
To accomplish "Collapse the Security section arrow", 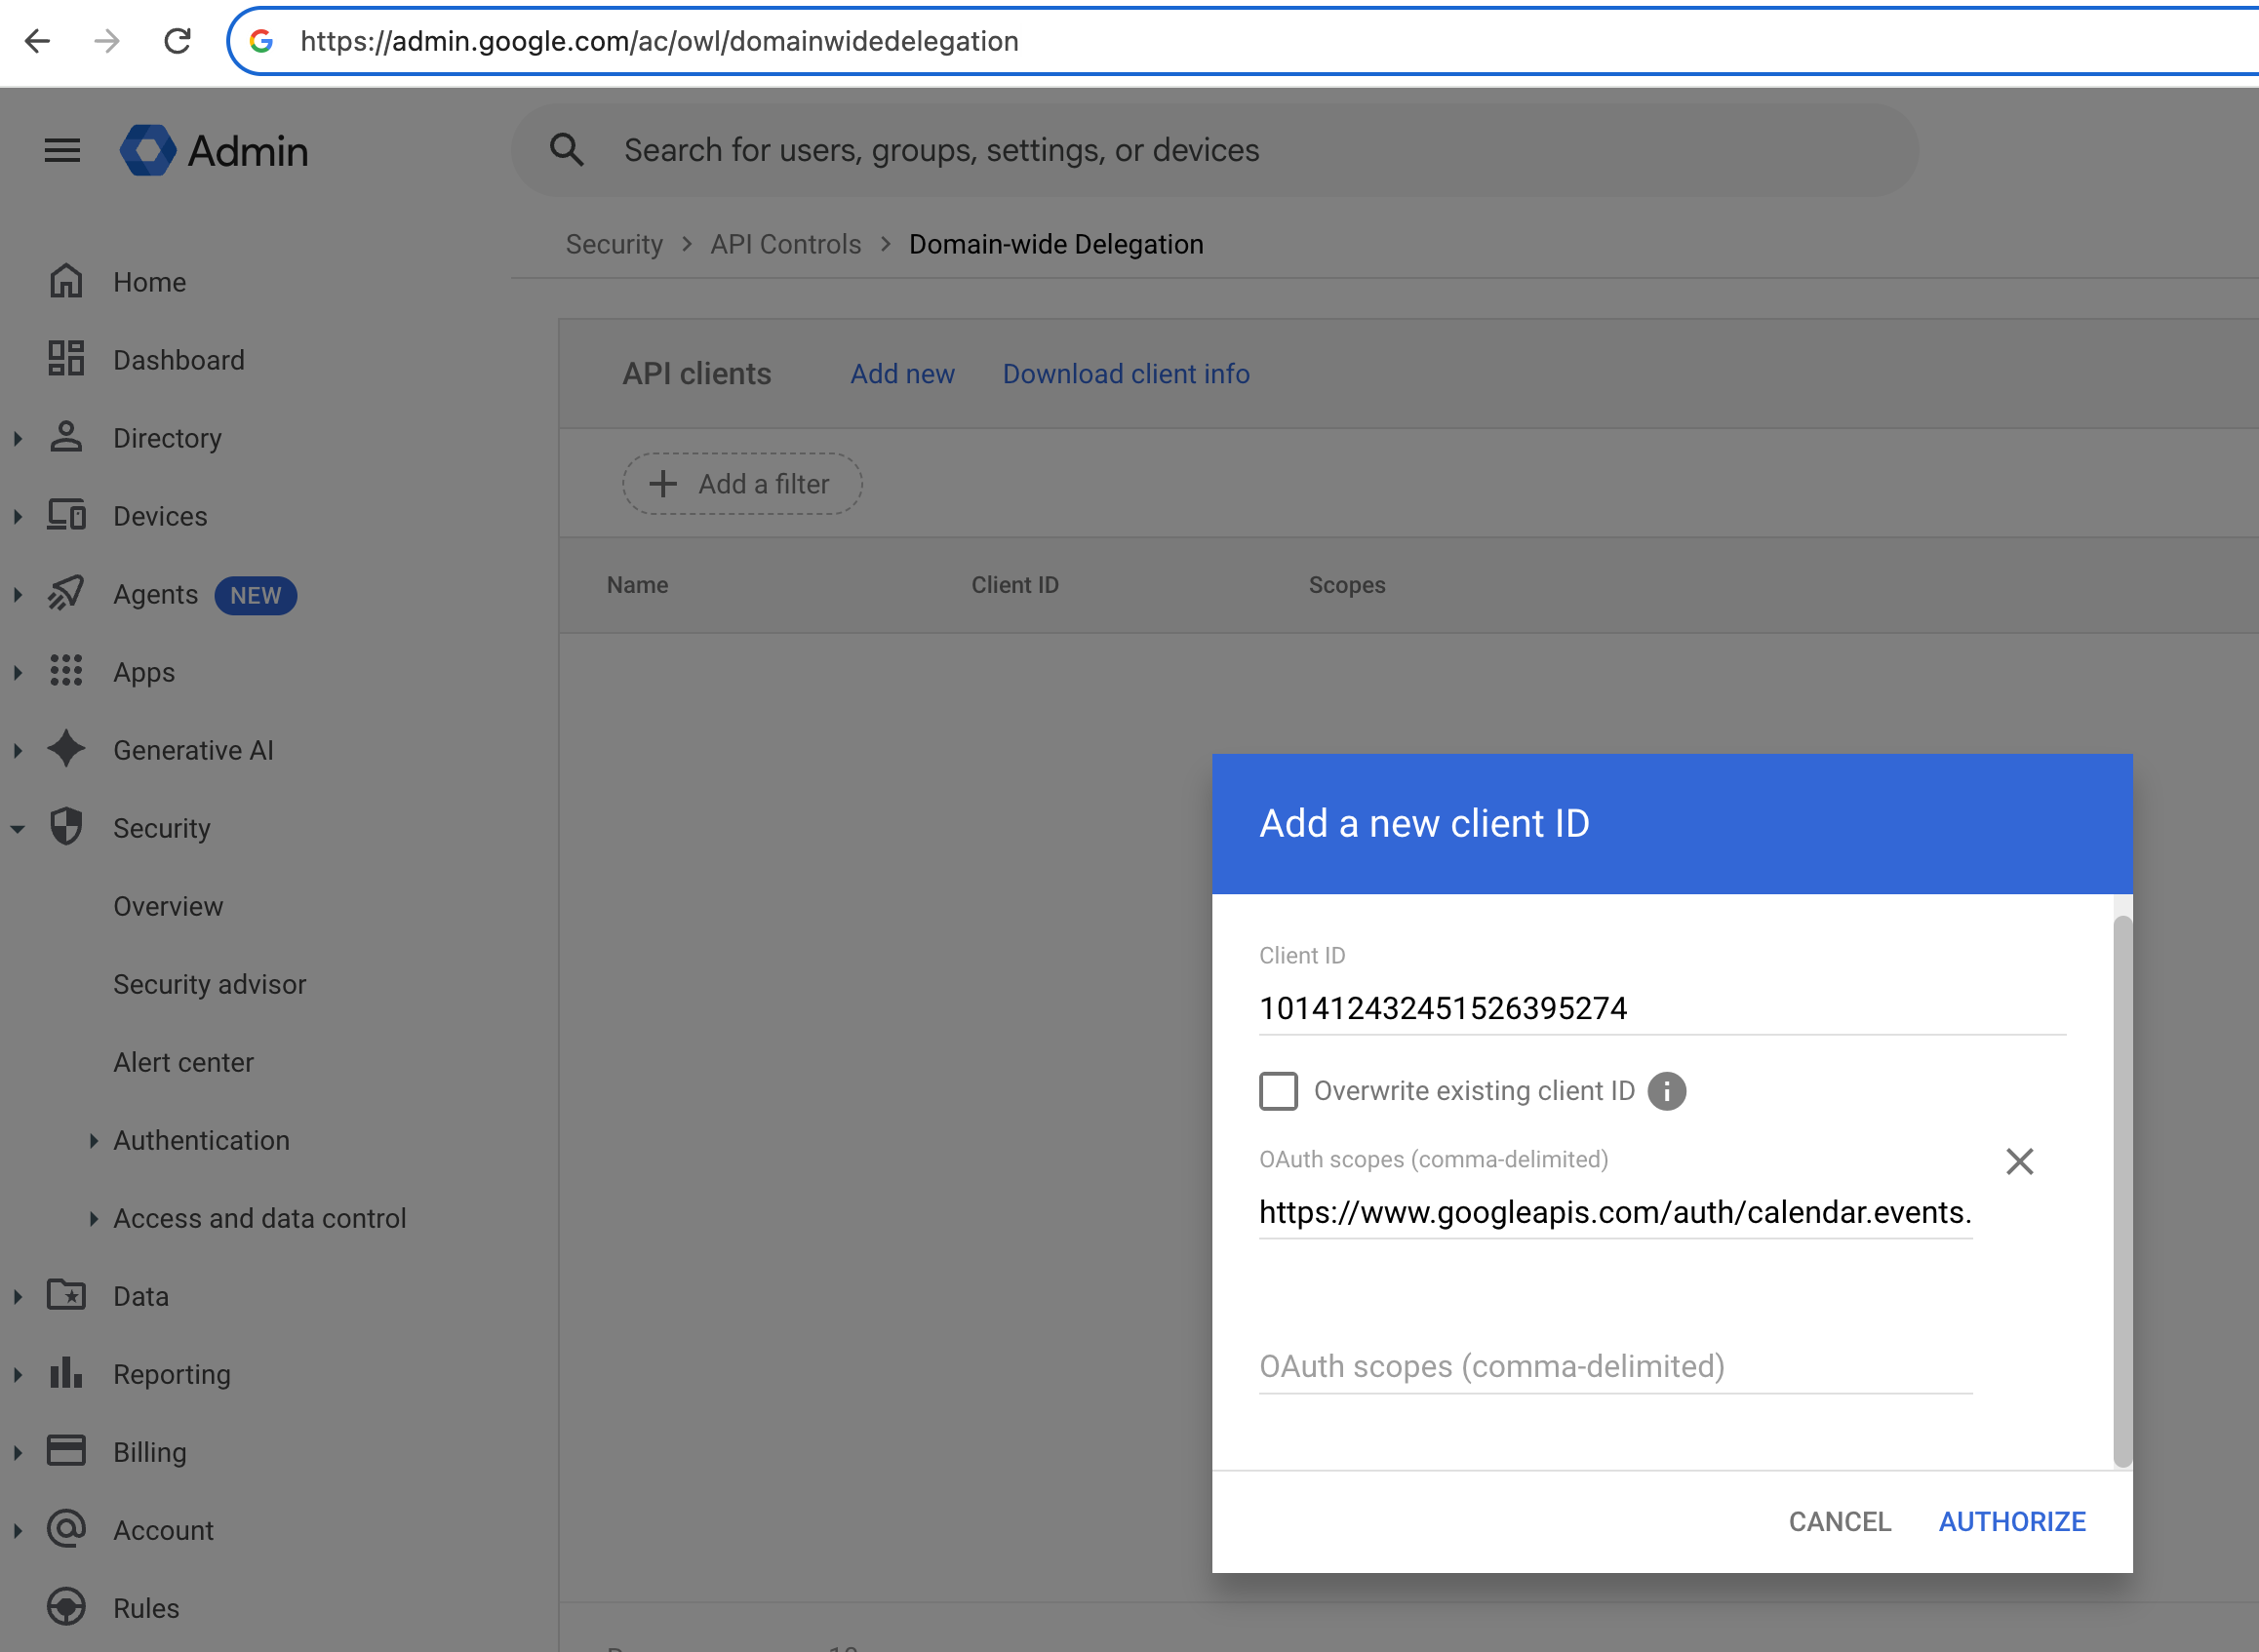I will point(18,828).
